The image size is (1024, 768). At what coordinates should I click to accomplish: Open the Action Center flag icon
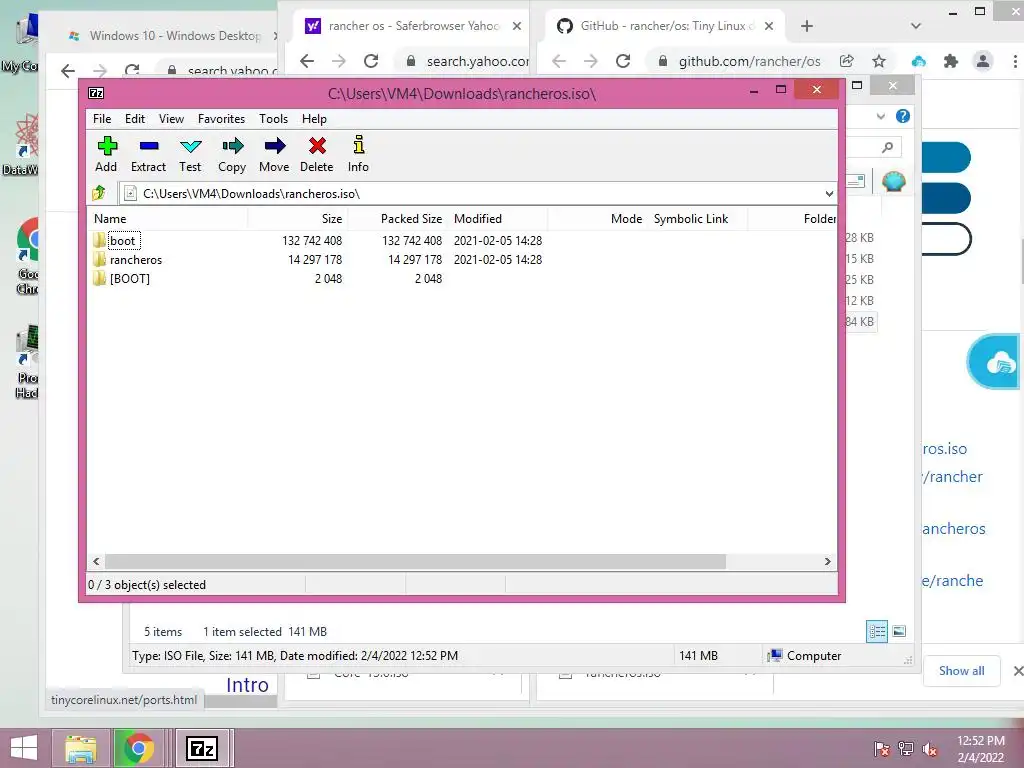point(882,749)
